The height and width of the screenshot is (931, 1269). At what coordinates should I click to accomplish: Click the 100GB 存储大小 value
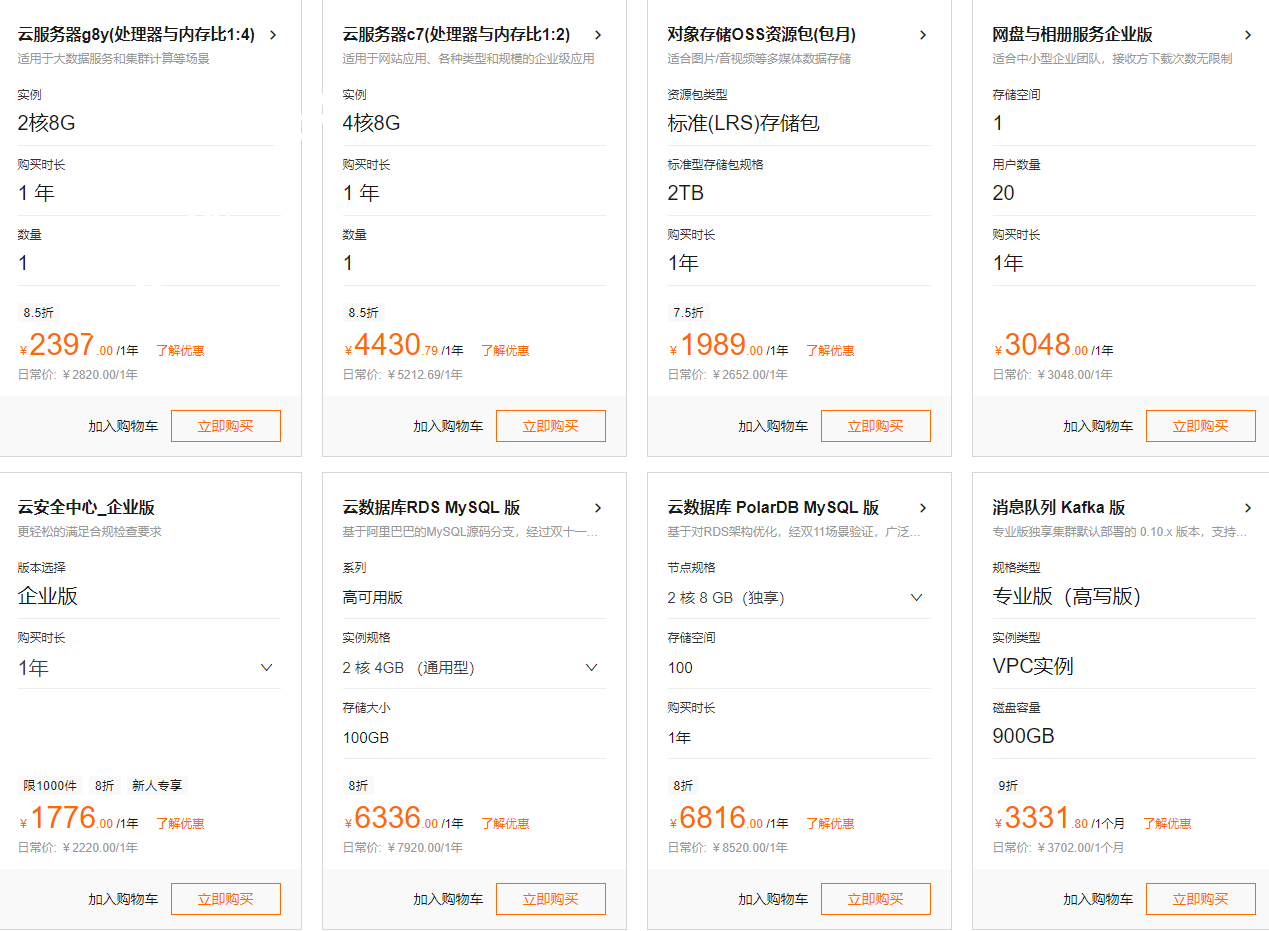pos(366,738)
